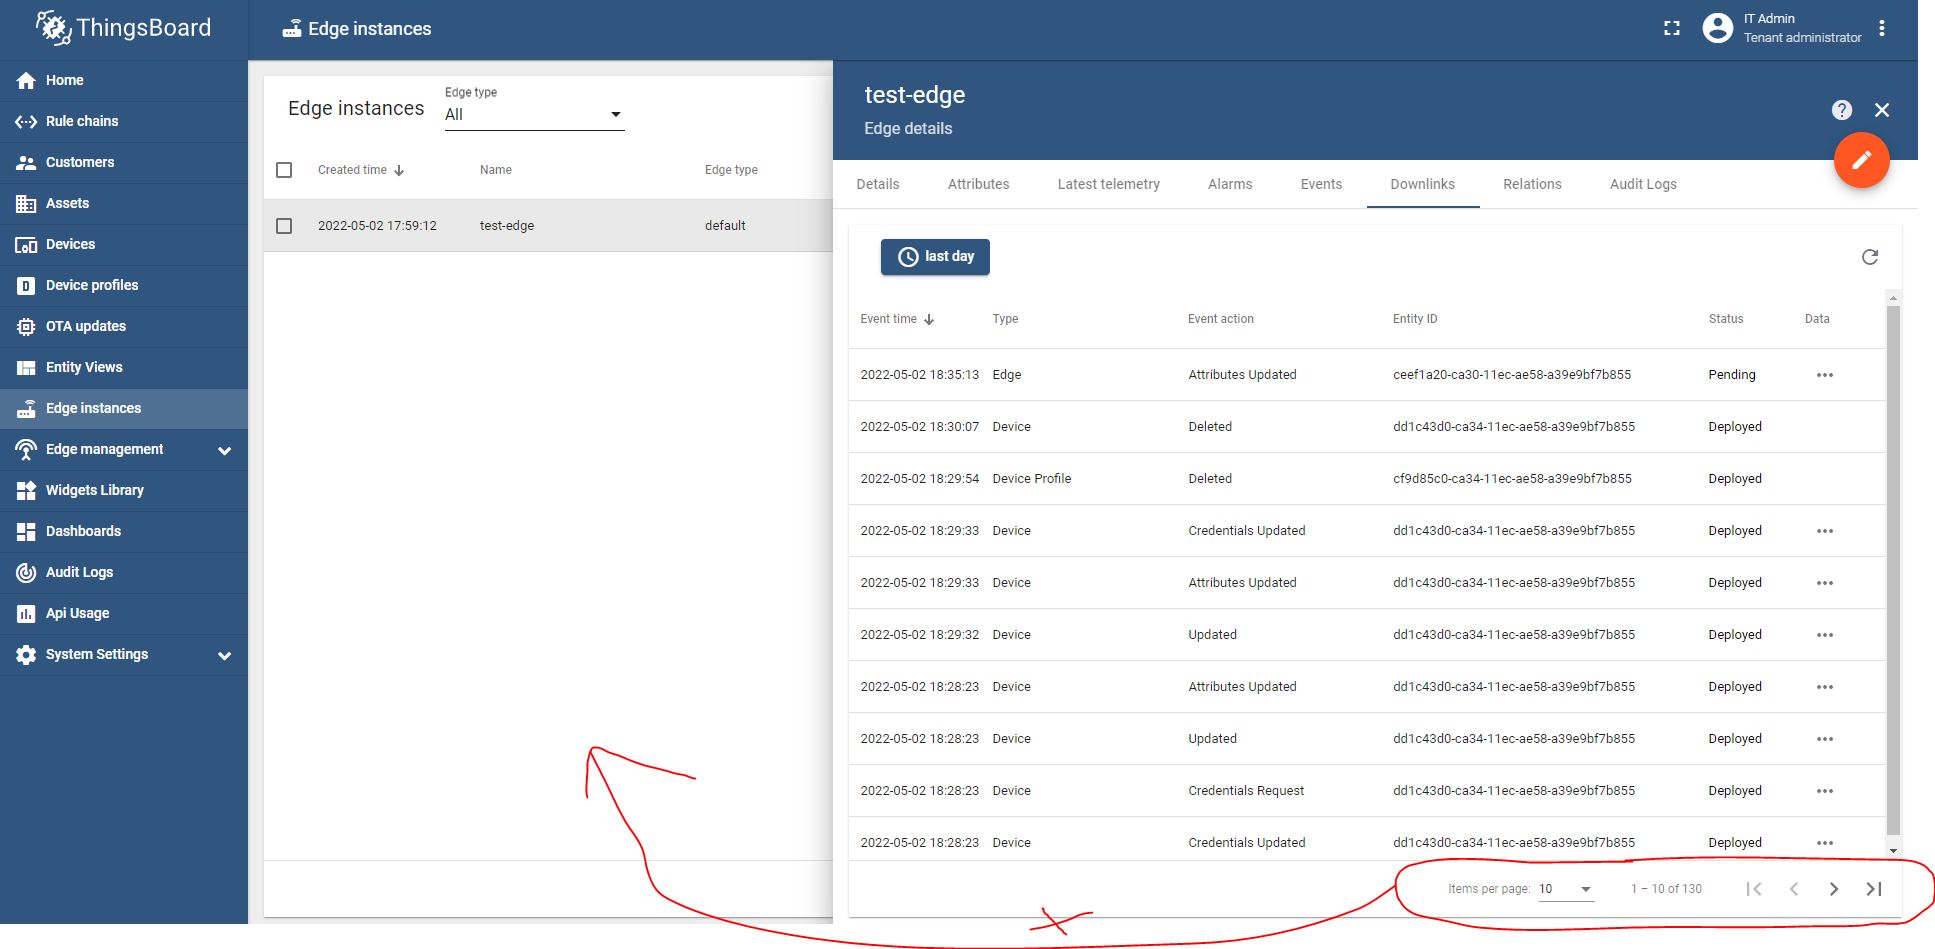This screenshot has height=949, width=1935.
Task: Edit test-edge with the pencil button
Action: coord(1861,160)
